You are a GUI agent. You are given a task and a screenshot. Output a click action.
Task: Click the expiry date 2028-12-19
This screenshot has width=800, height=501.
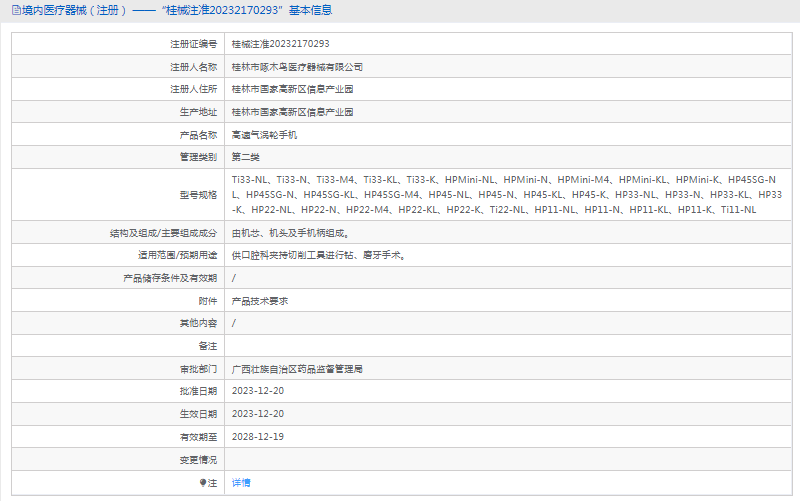(x=258, y=437)
